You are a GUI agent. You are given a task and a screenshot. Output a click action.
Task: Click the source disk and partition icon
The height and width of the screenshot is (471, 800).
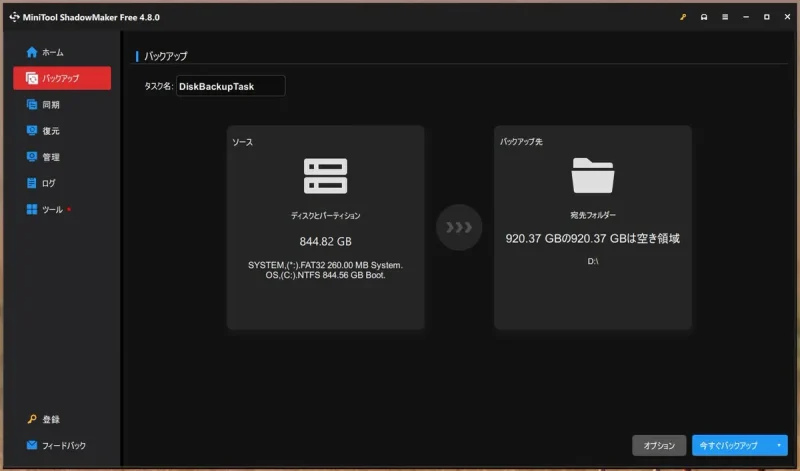click(x=325, y=176)
